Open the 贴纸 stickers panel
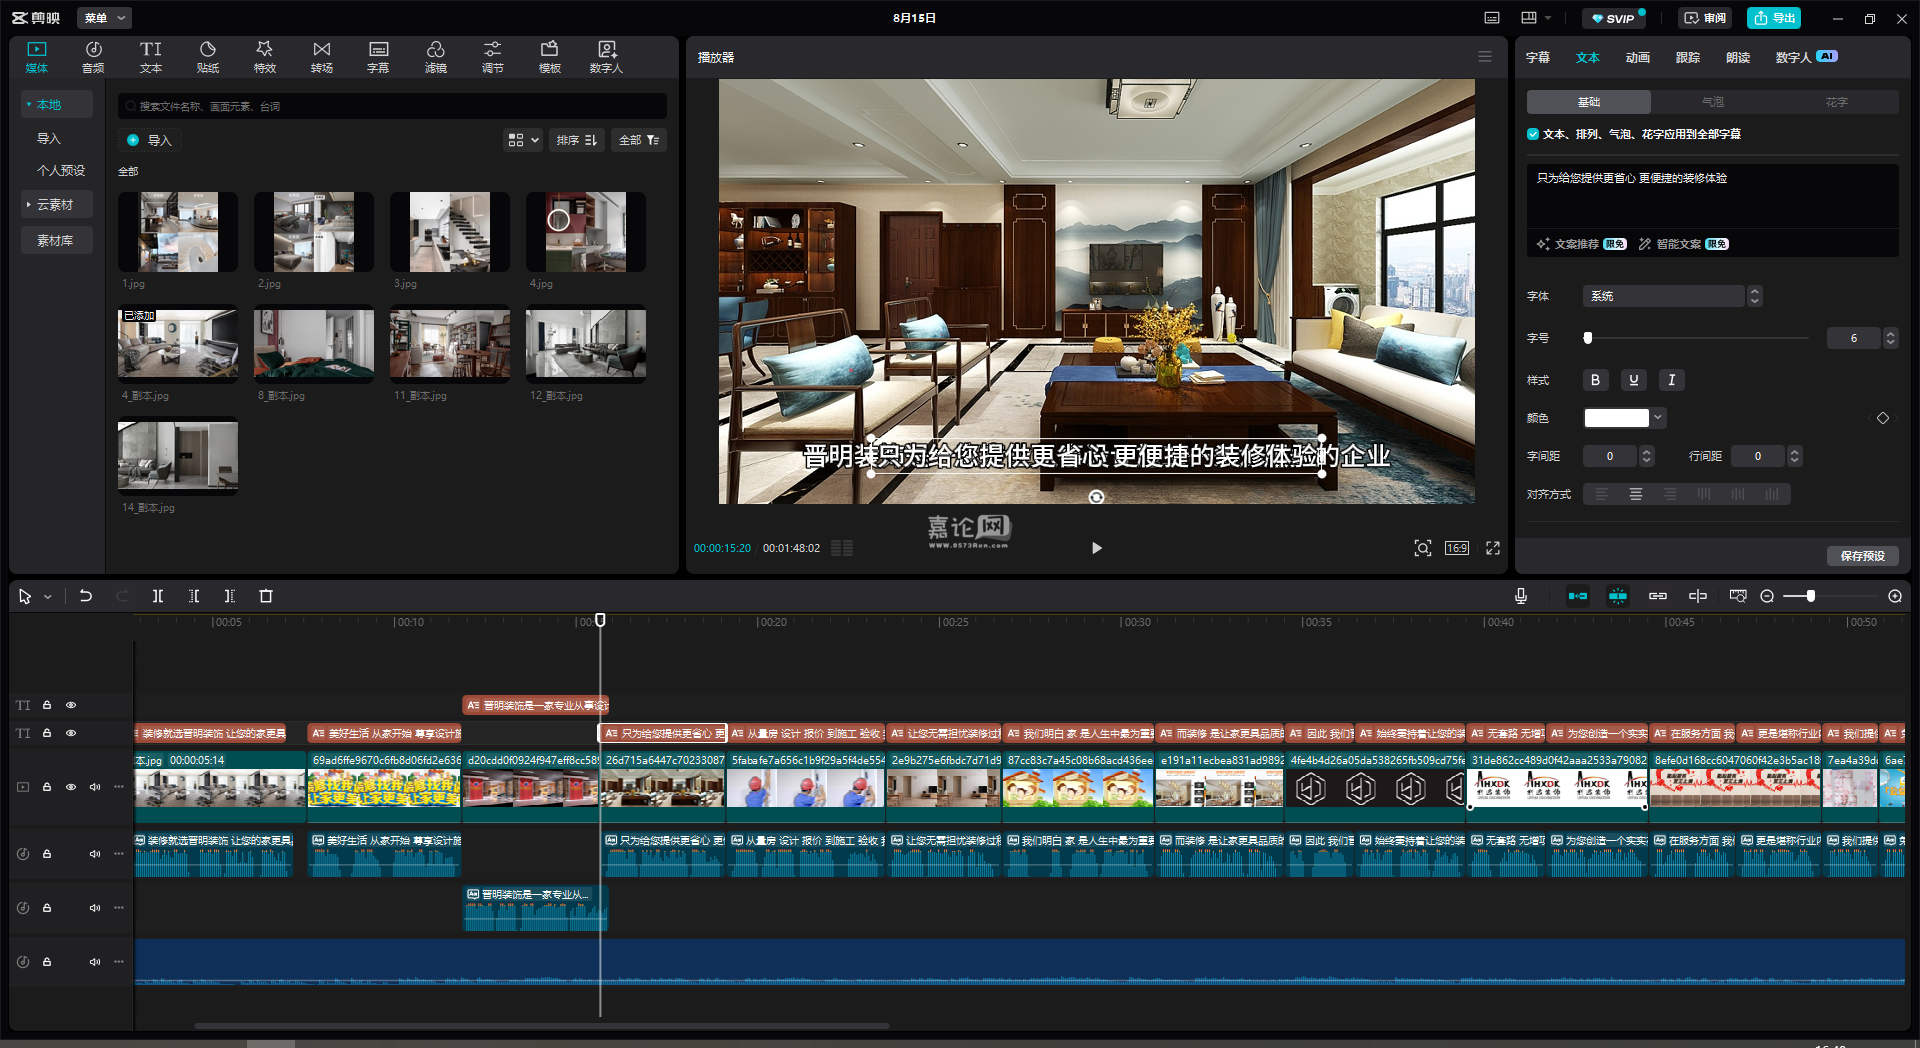Screen dimensions: 1920x1048 (207, 57)
